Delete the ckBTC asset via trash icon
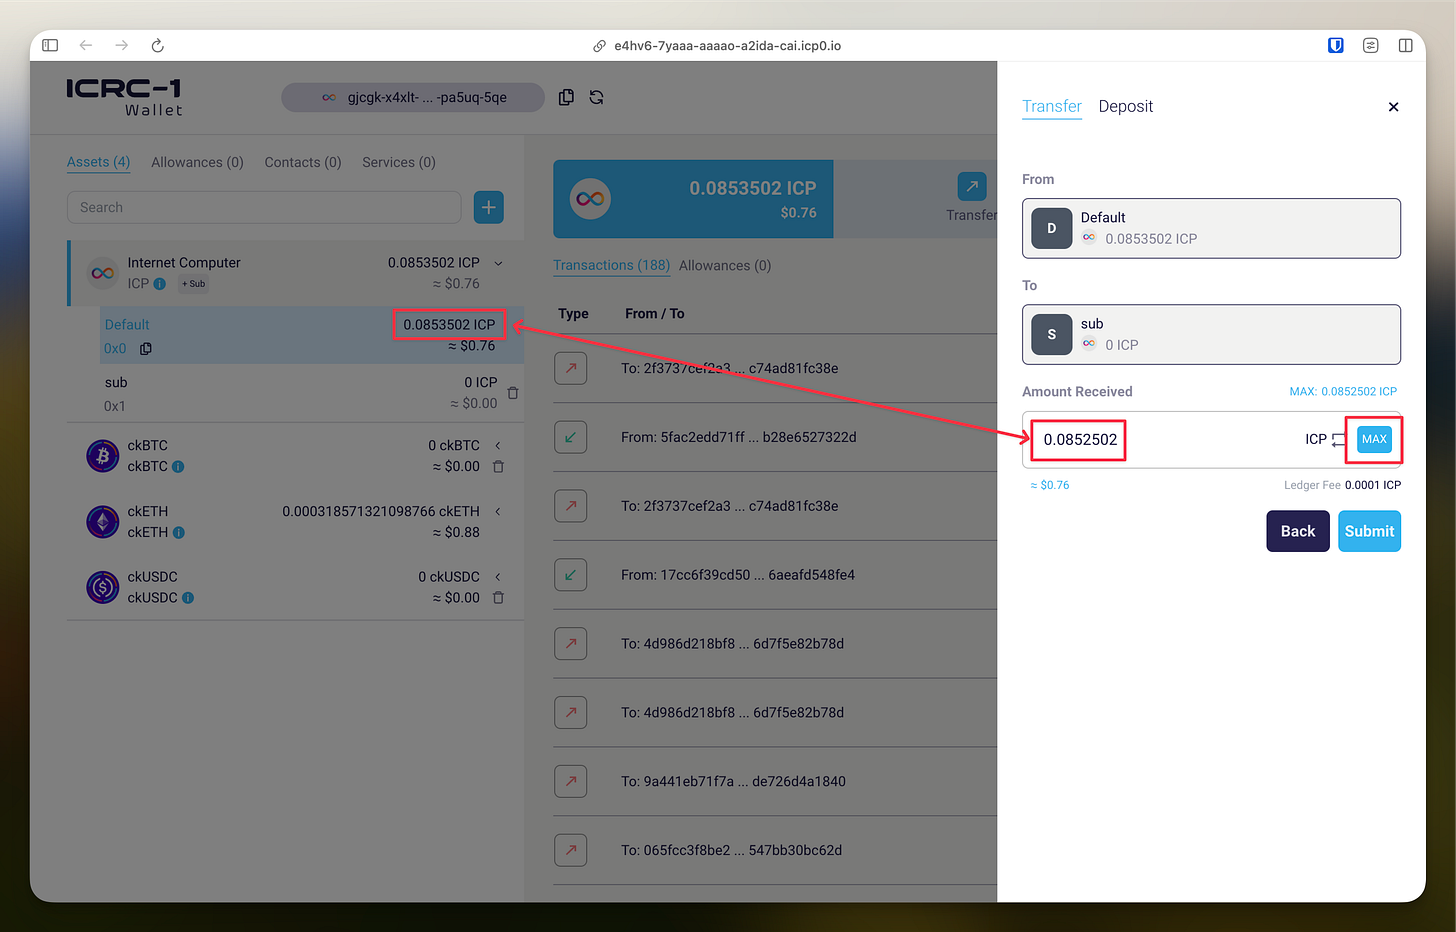Image resolution: width=1456 pixels, height=932 pixels. [498, 466]
